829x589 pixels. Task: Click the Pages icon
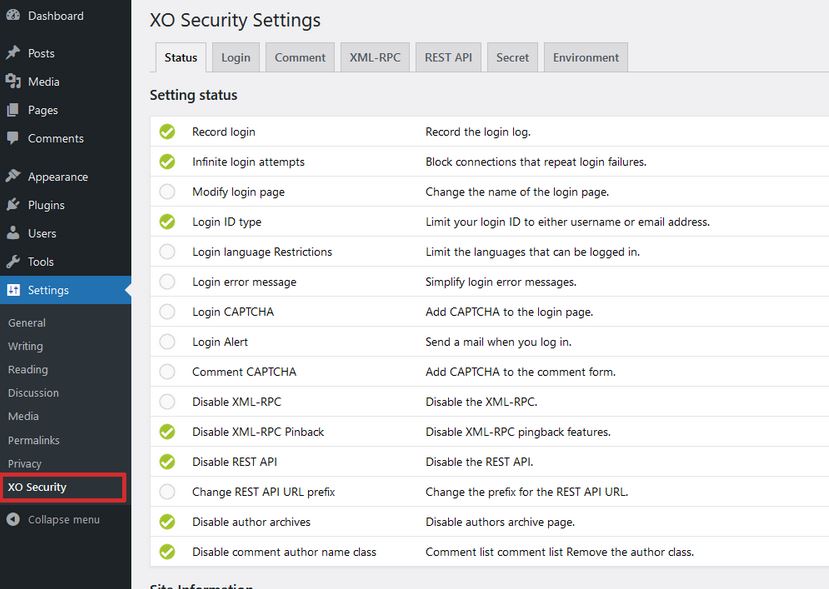click(13, 110)
